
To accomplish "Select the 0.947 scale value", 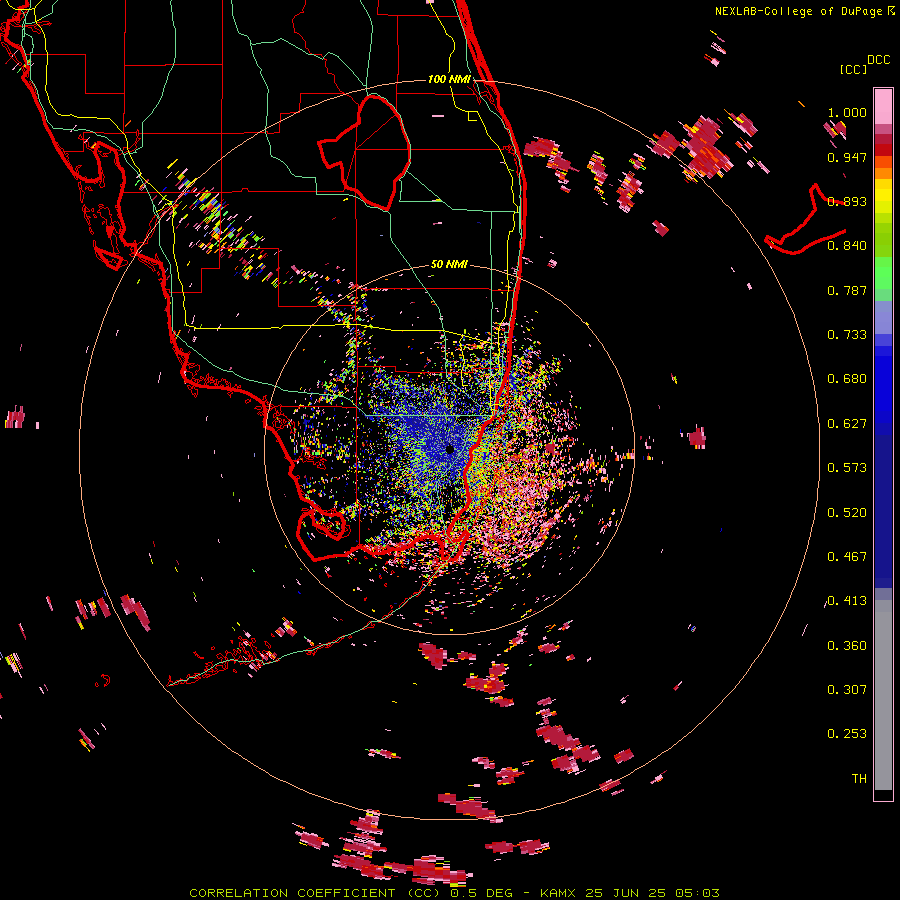I will coord(847,157).
